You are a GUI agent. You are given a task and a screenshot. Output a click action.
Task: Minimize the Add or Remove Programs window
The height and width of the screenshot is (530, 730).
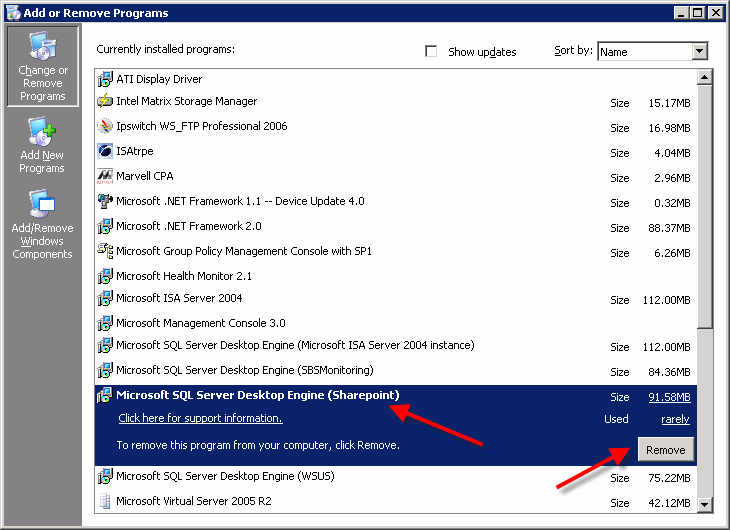682,13
